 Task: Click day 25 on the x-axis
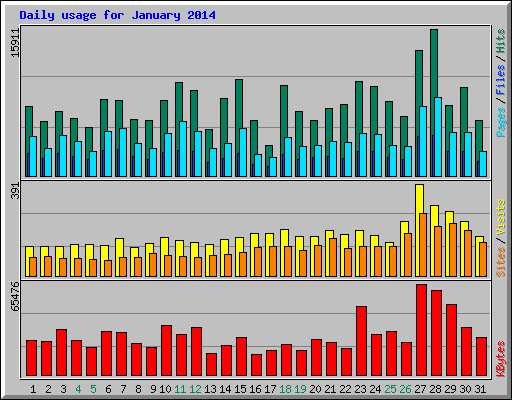click(x=390, y=389)
